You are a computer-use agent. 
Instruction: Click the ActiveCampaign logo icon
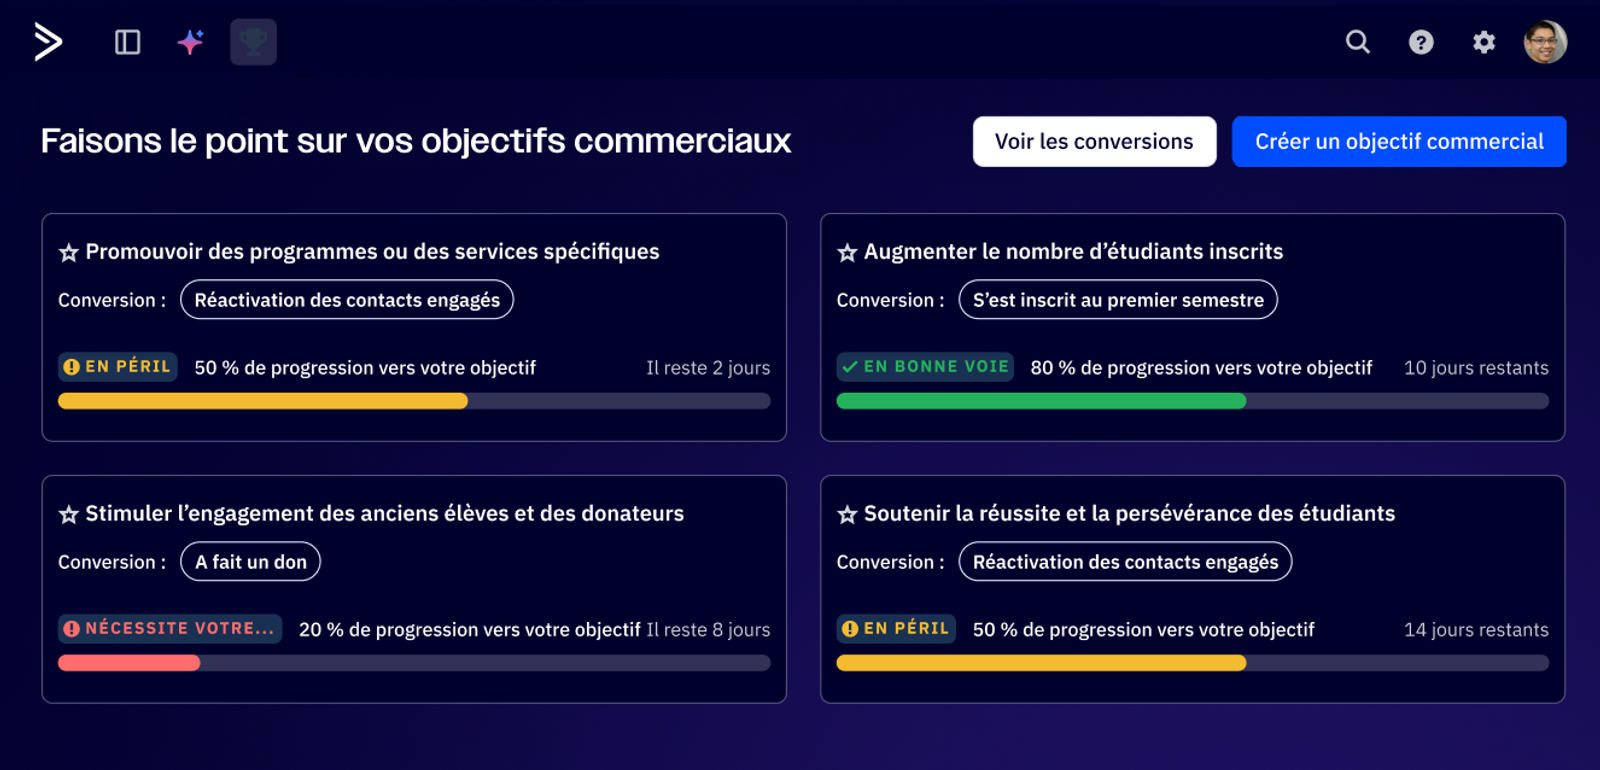tap(48, 42)
